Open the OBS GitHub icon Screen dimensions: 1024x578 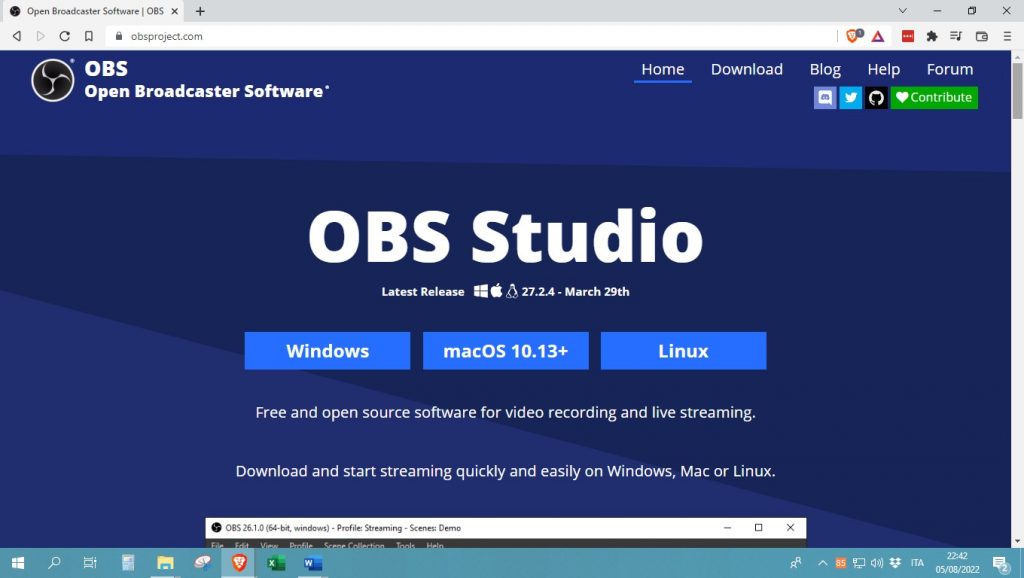(876, 97)
